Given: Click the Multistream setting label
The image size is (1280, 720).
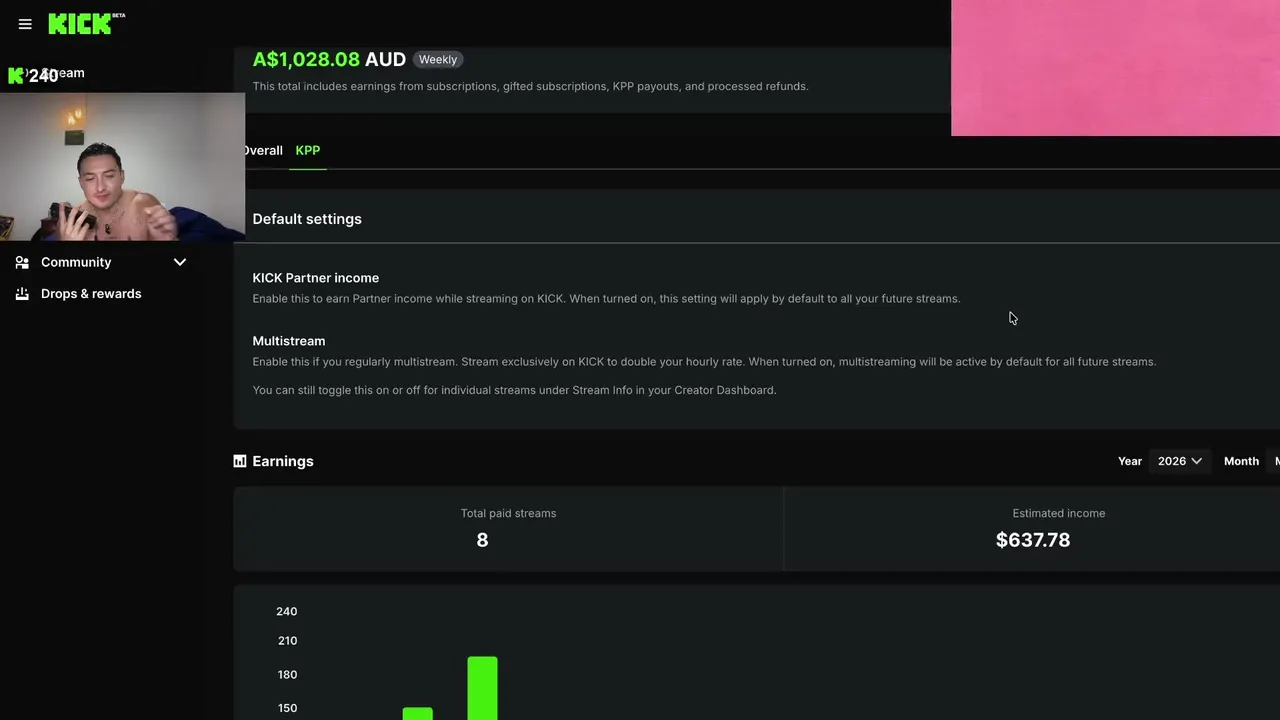Looking at the screenshot, I should click(x=289, y=341).
